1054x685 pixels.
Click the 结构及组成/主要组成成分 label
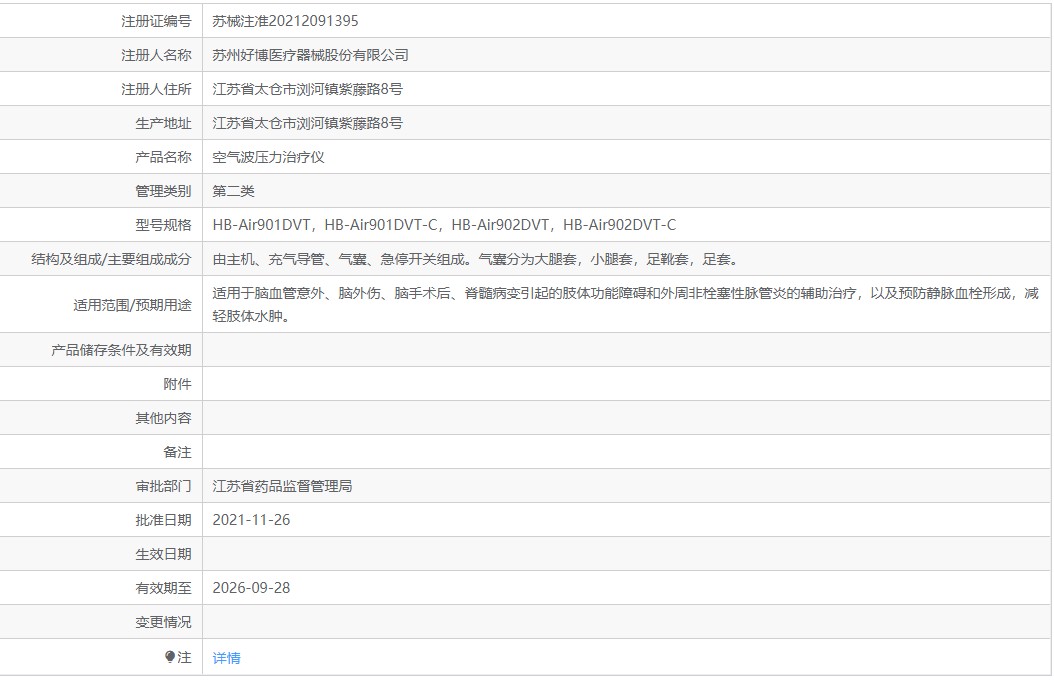pyautogui.click(x=111, y=259)
